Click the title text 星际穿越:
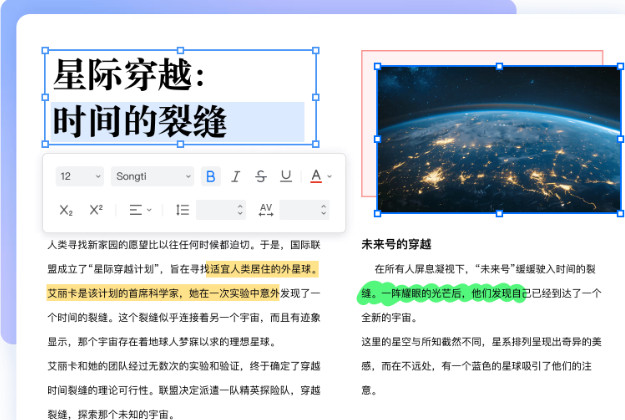625x420 pixels. tap(129, 74)
